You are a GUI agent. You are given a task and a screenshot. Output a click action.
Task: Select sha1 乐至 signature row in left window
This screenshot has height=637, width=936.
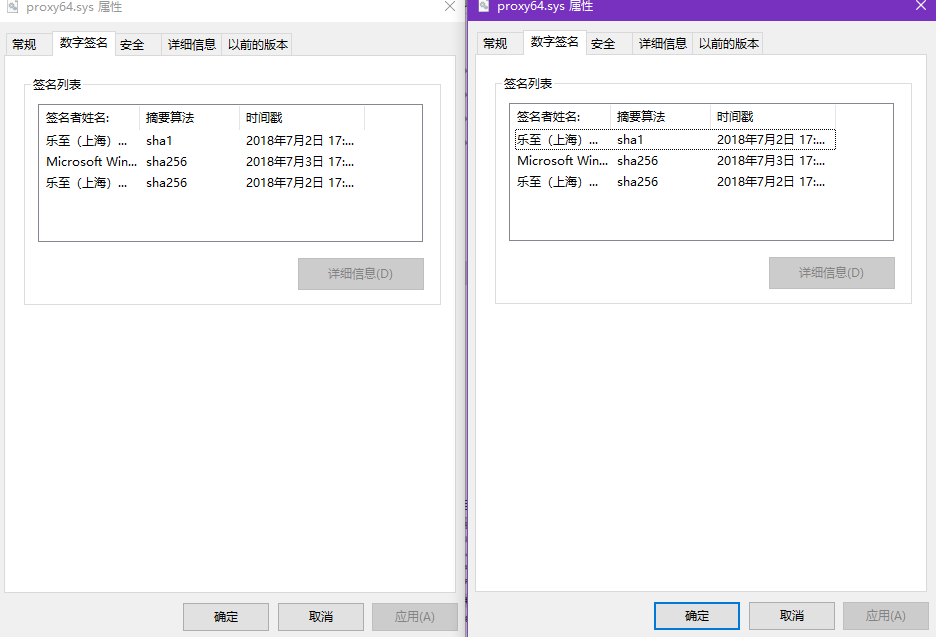tap(204, 141)
